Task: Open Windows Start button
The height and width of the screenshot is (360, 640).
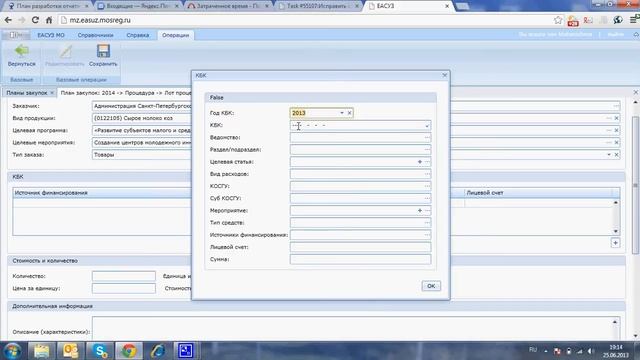Action: click(x=12, y=351)
